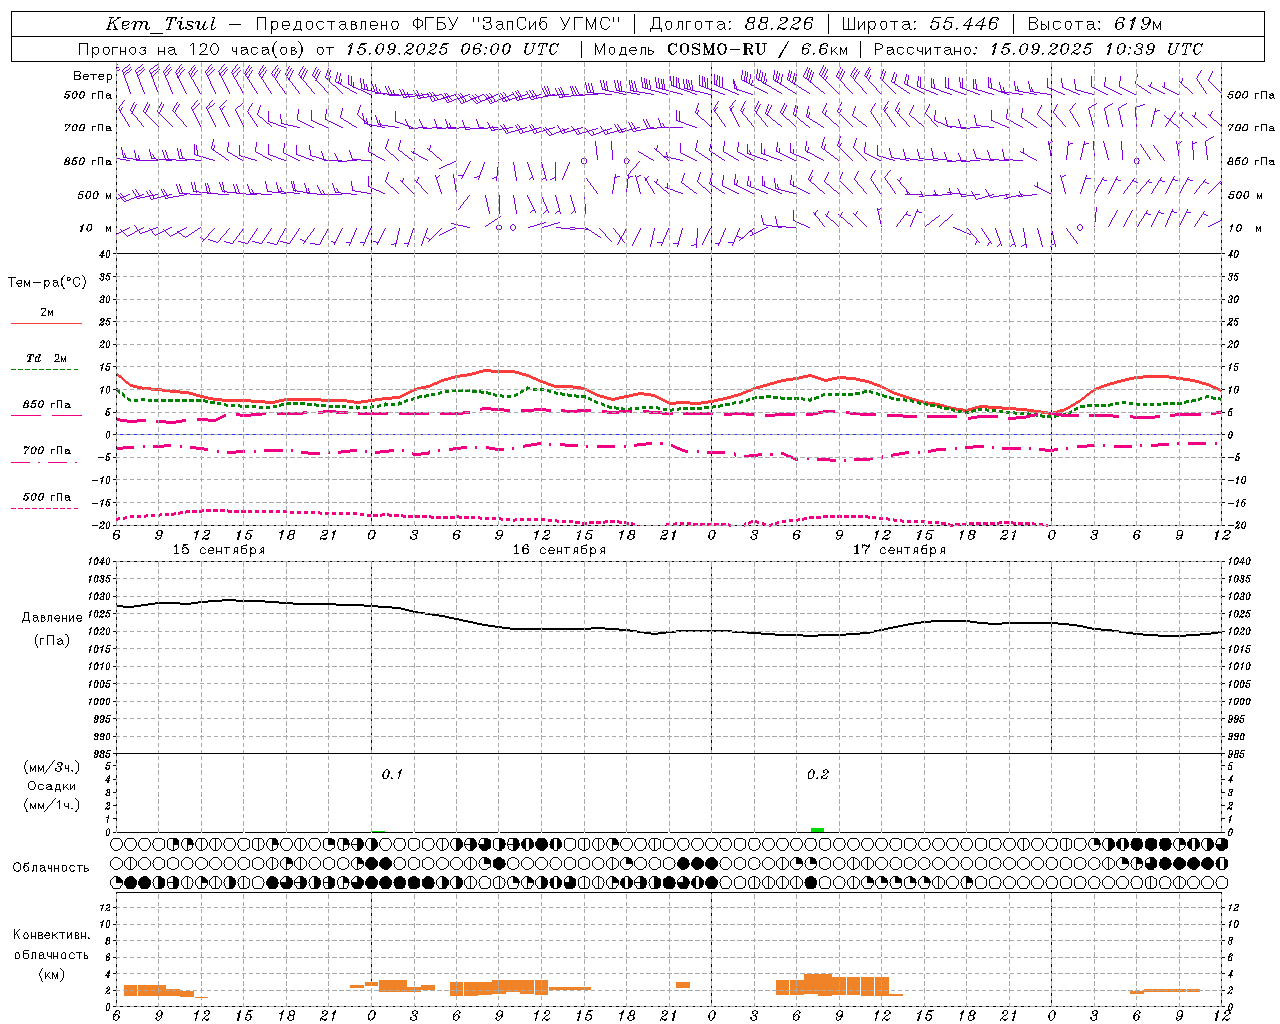Click the 700 гПа entry in the temperature legend

tap(47, 451)
